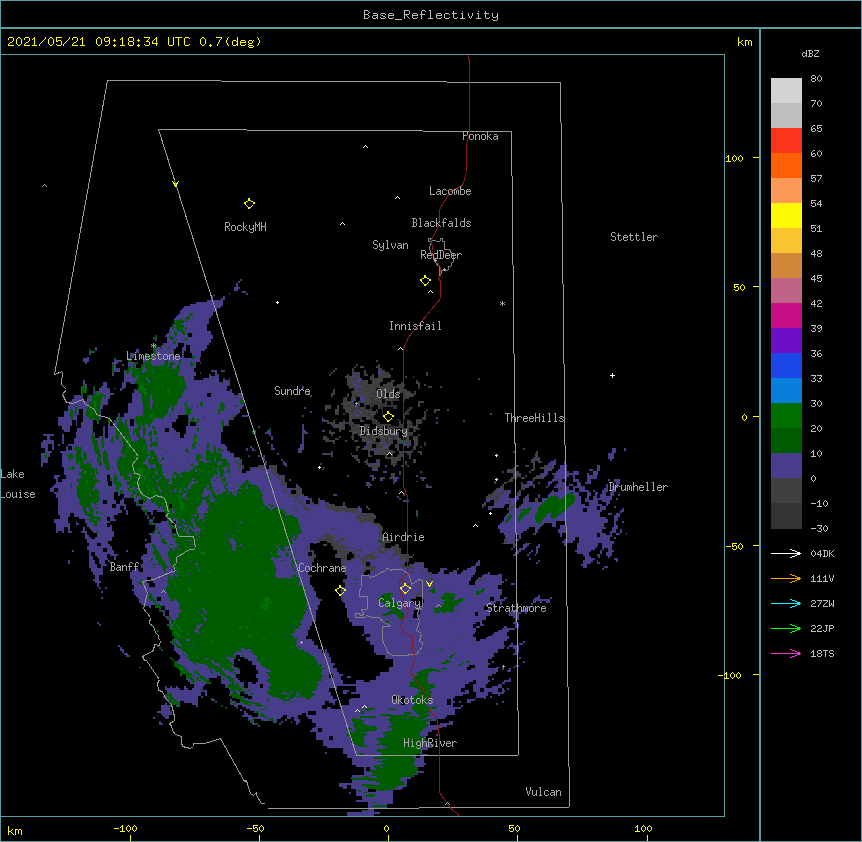Viewport: 862px width, 842px height.
Task: Click the Okotoks label
Action: tap(412, 700)
